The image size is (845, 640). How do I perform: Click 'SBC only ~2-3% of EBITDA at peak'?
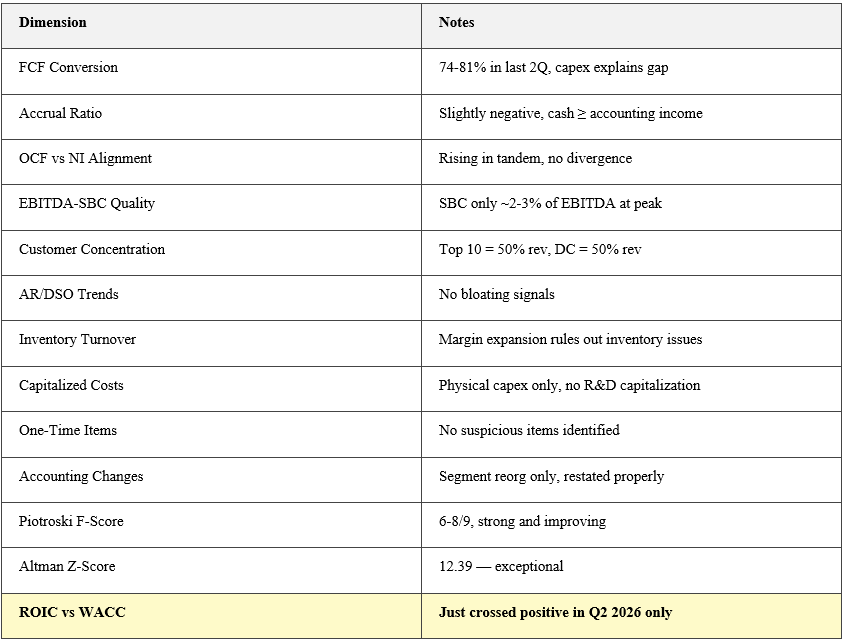[550, 203]
